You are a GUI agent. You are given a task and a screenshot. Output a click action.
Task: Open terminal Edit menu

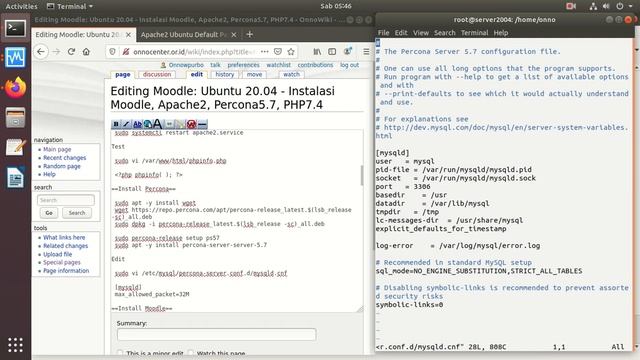[401, 33]
